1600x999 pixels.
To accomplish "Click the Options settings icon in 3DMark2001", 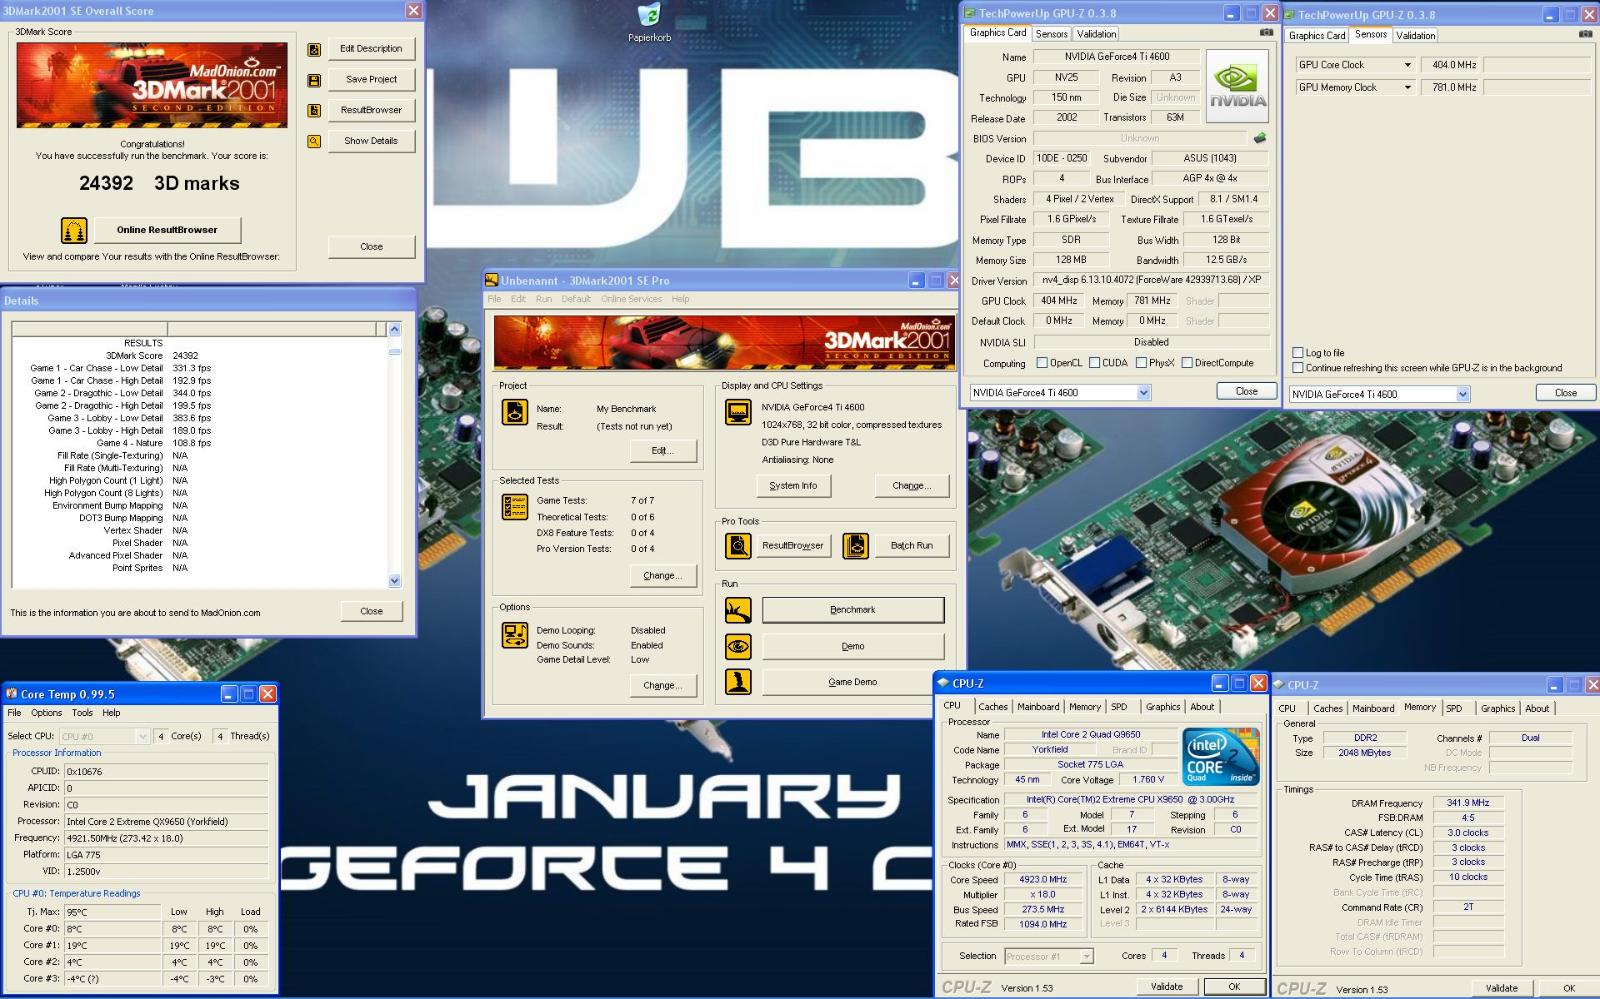I will point(515,635).
